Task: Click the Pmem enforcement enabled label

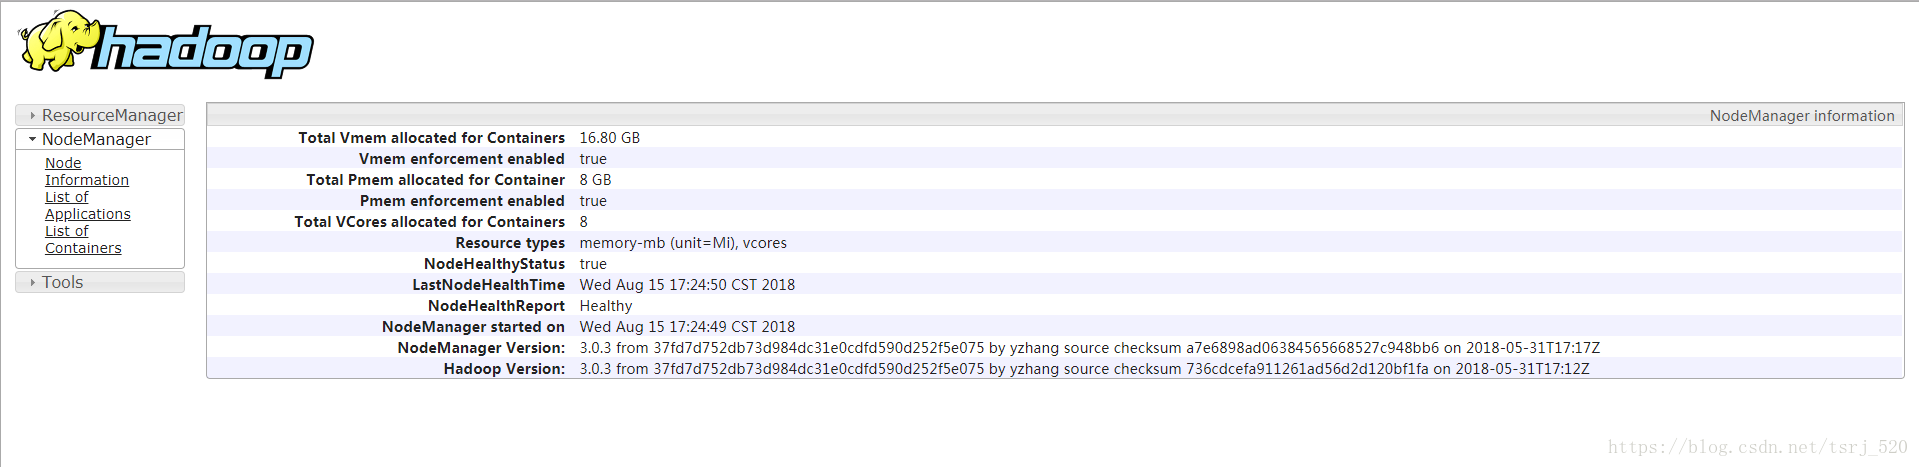Action: (462, 201)
